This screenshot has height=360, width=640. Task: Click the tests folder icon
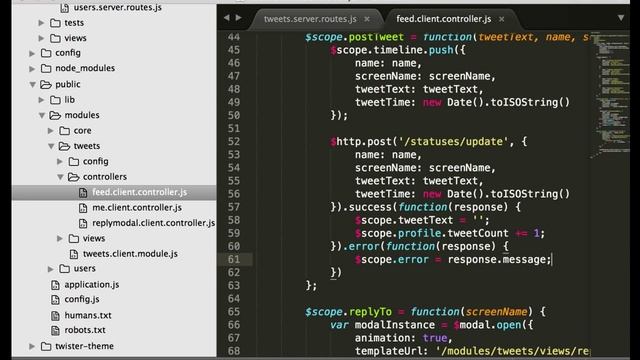(55, 23)
